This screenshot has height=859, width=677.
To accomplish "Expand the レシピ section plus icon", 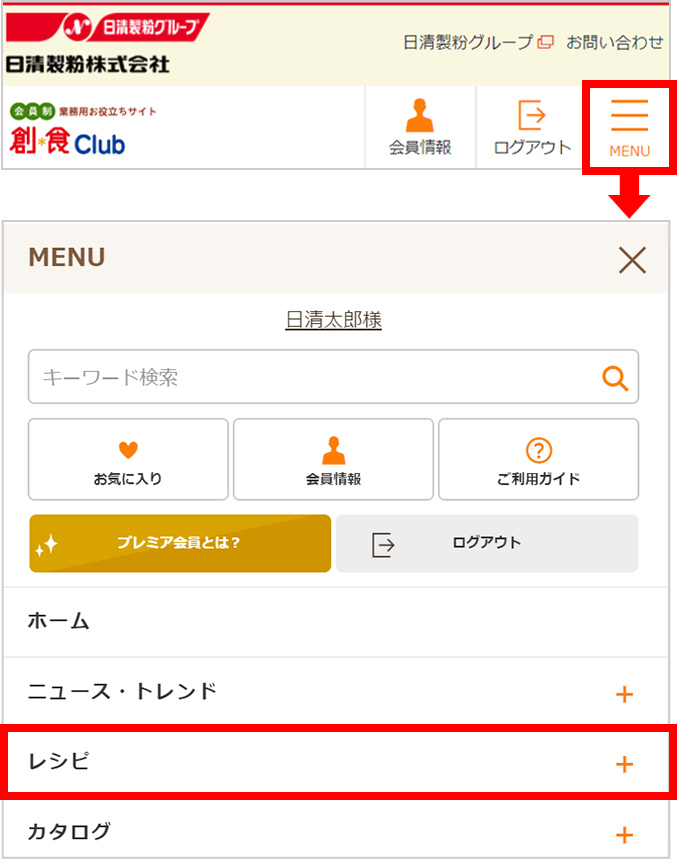I will click(x=624, y=764).
